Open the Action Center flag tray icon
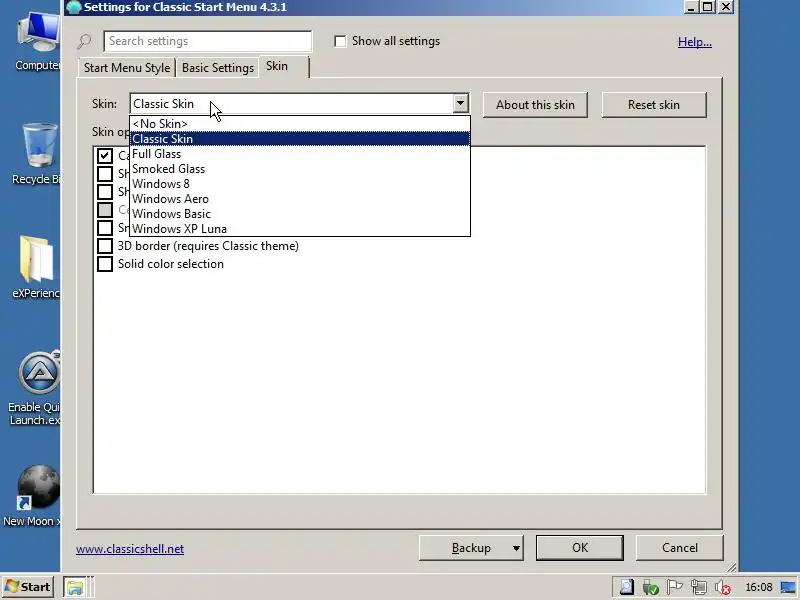 674,587
